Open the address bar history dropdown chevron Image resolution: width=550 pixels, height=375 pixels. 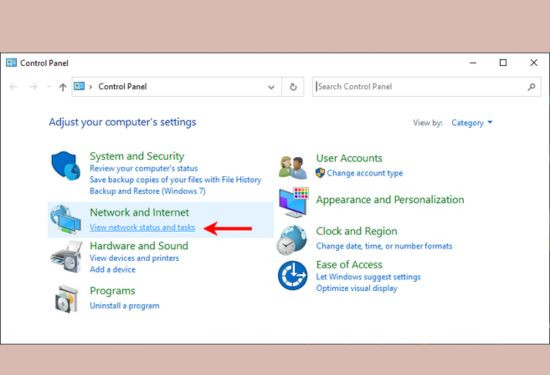pyautogui.click(x=271, y=87)
